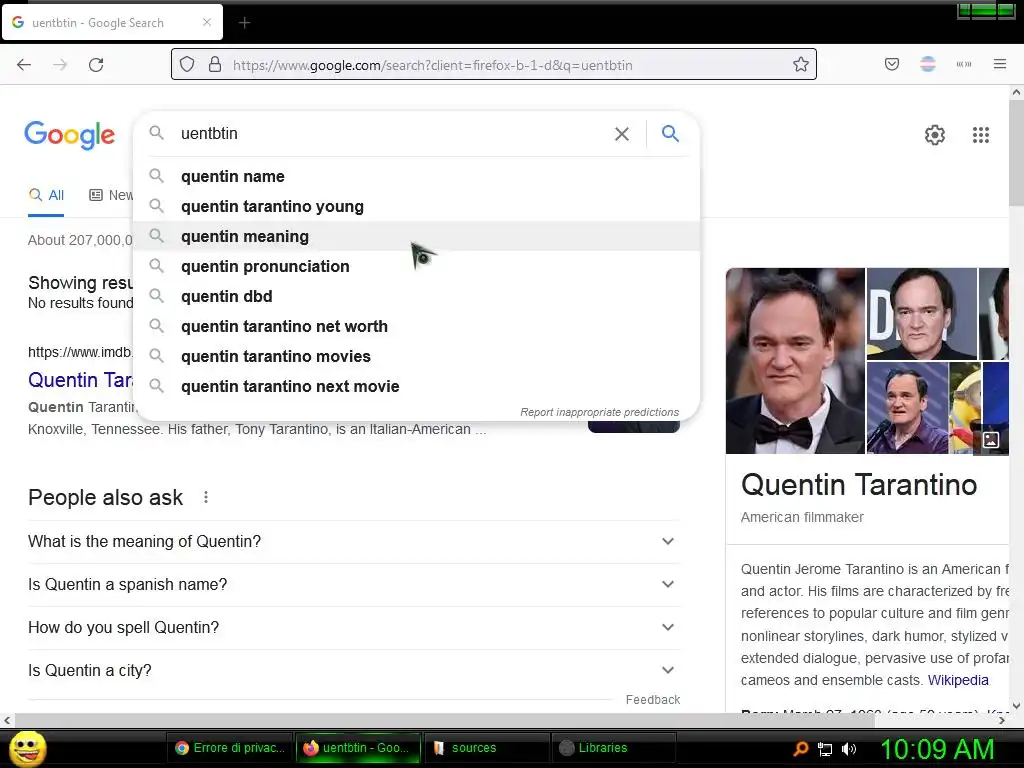Image resolution: width=1024 pixels, height=768 pixels.
Task: Click 'Report inappropriate predictions' link
Action: (600, 412)
